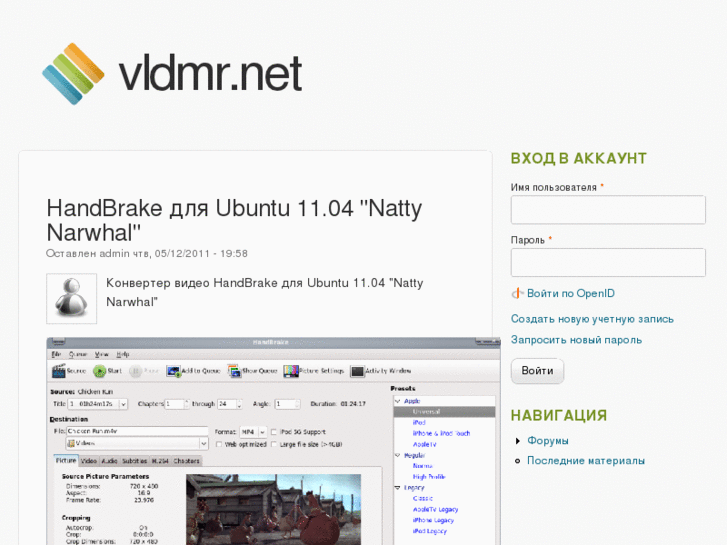
Task: Open the Help menu in HandBrake
Action: tap(122, 354)
